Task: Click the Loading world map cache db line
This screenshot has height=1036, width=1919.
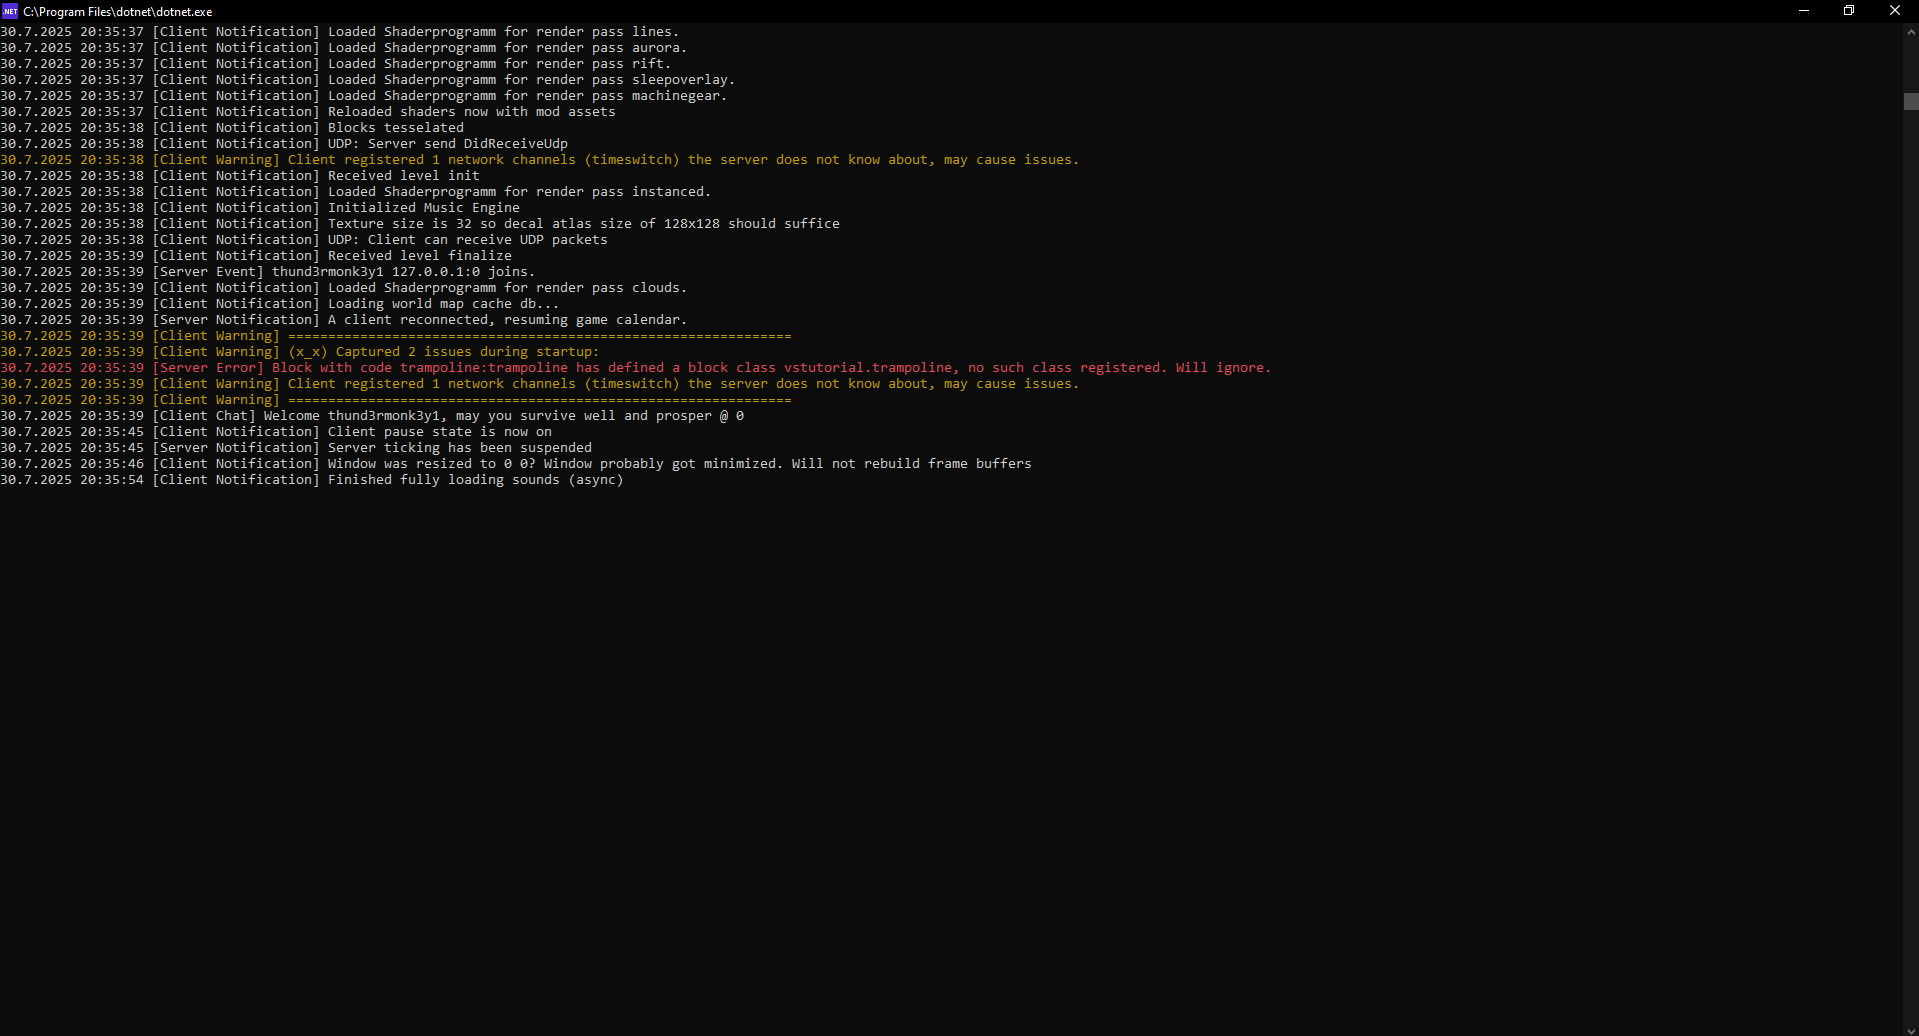Action: pos(443,304)
